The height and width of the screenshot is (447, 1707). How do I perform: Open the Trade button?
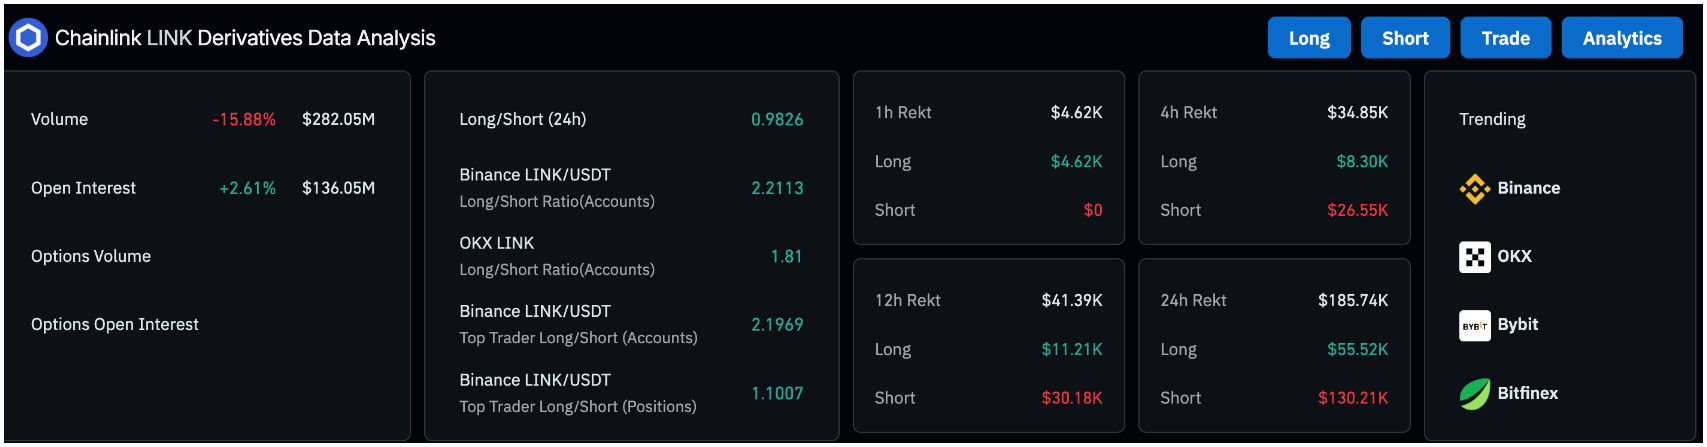pyautogui.click(x=1506, y=38)
